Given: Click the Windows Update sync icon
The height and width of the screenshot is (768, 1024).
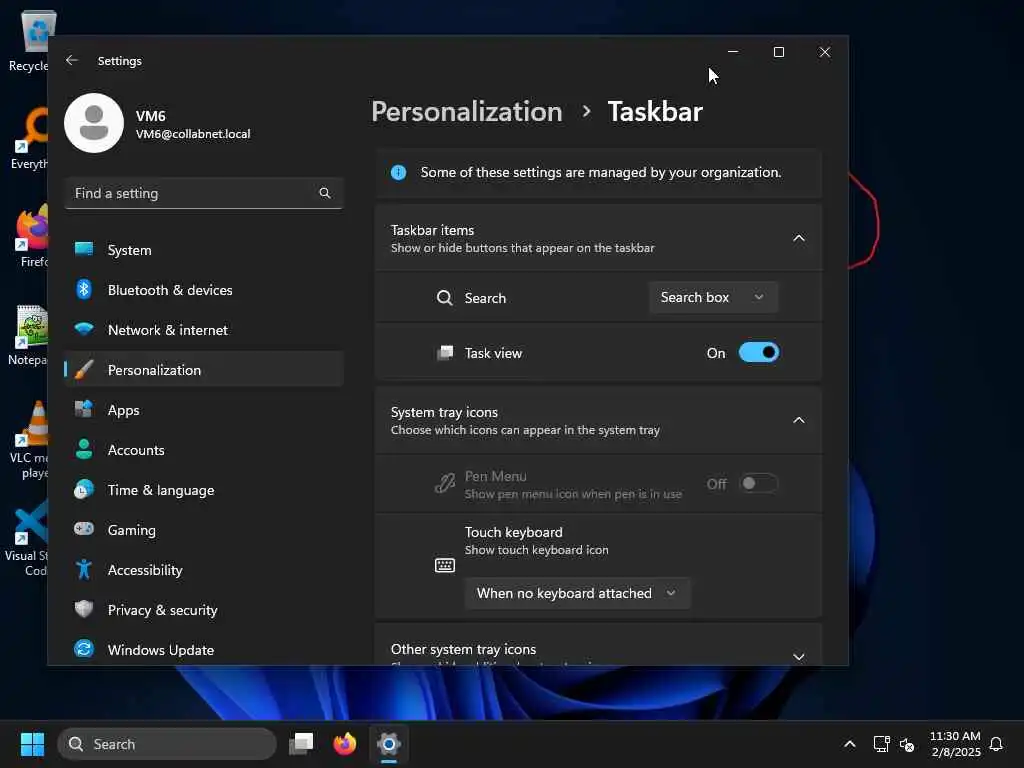Looking at the screenshot, I should point(84,648).
